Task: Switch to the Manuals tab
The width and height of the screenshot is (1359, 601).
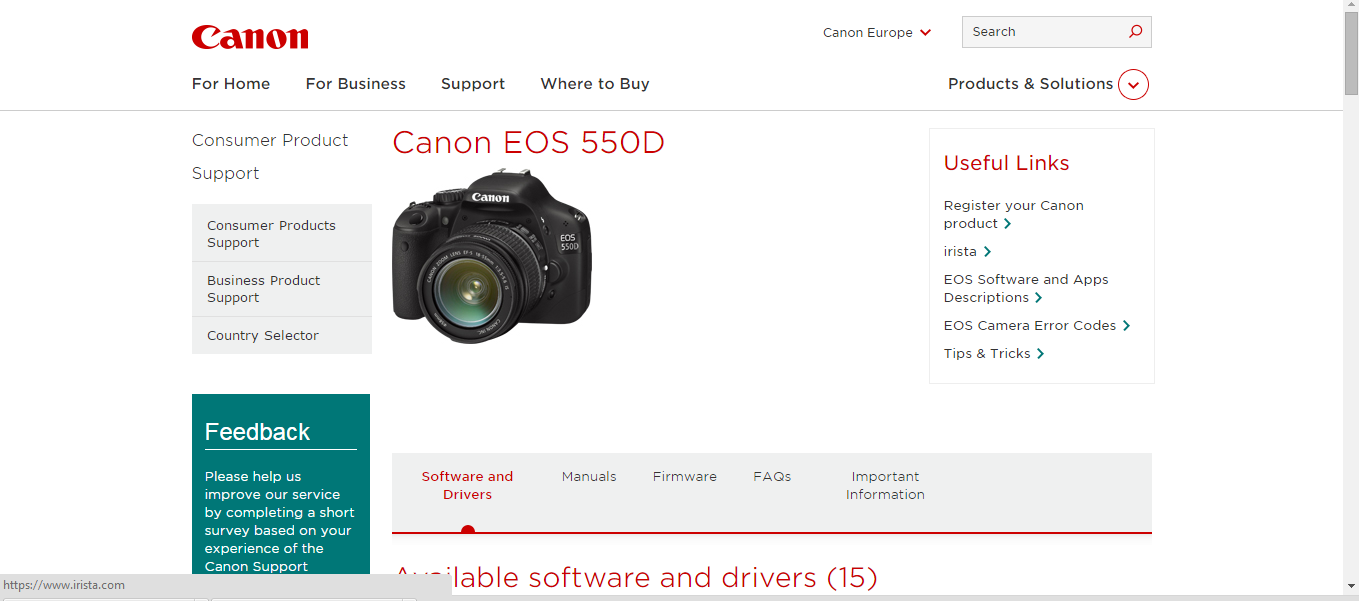Action: 589,477
